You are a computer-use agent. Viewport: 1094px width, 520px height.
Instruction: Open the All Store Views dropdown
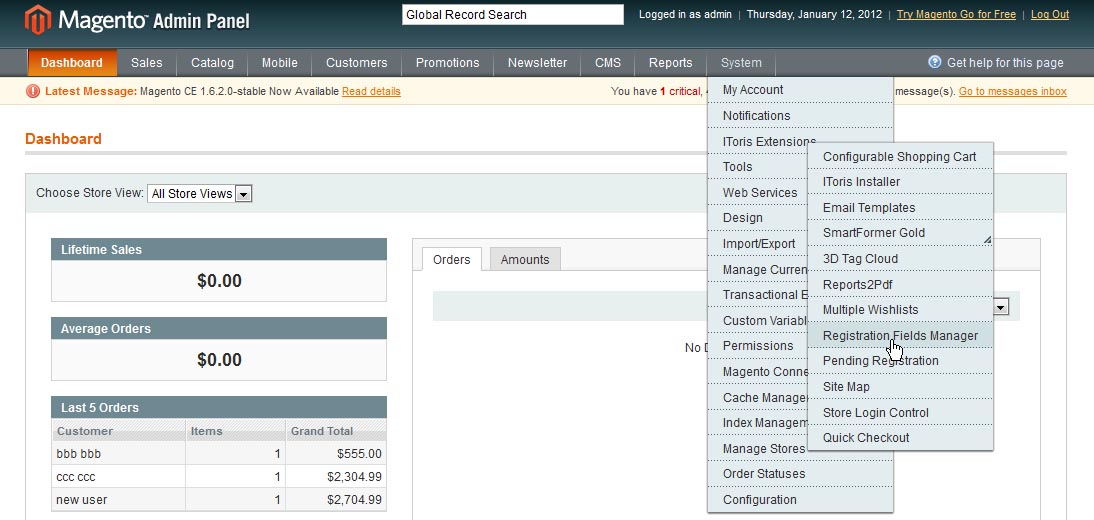(200, 193)
